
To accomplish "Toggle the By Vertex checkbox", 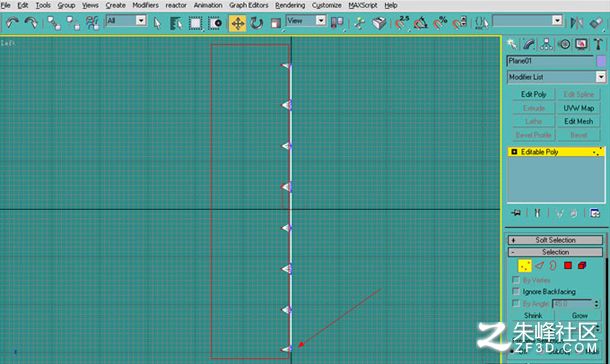I will coord(516,280).
